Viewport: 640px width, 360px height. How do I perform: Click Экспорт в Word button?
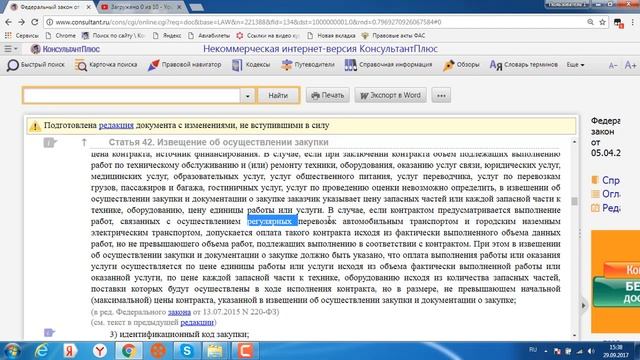[x=391, y=96]
